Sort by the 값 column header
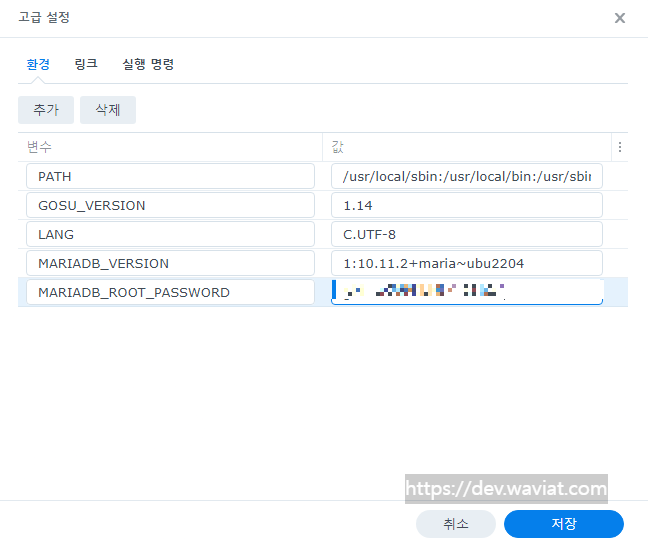The image size is (648, 544). pos(467,147)
